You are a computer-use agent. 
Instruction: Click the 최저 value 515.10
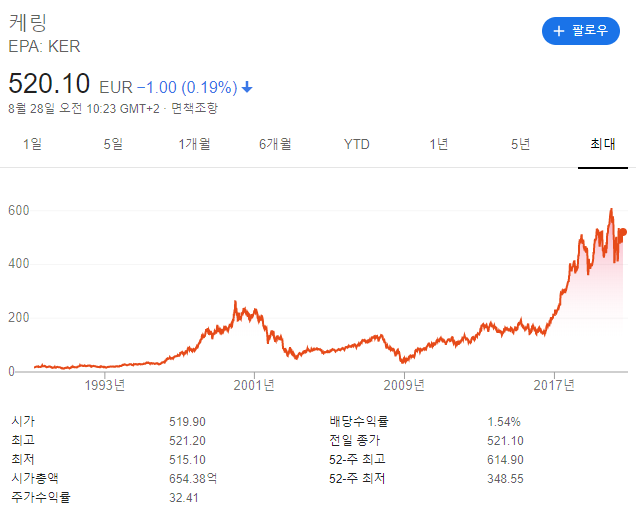187,460
